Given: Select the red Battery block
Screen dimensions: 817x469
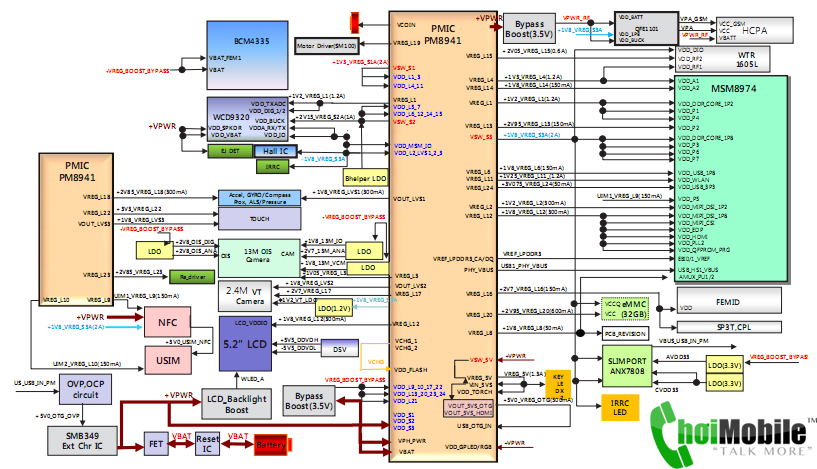Looking at the screenshot, I should pos(271,445).
